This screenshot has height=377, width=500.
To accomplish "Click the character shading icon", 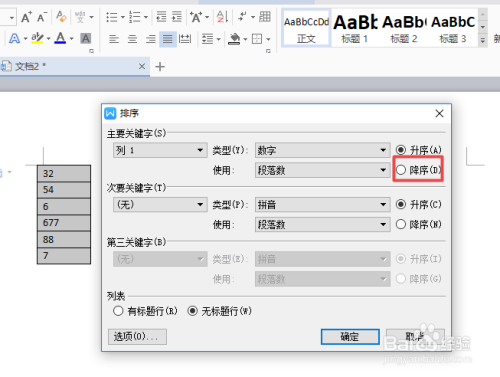I will (x=86, y=39).
